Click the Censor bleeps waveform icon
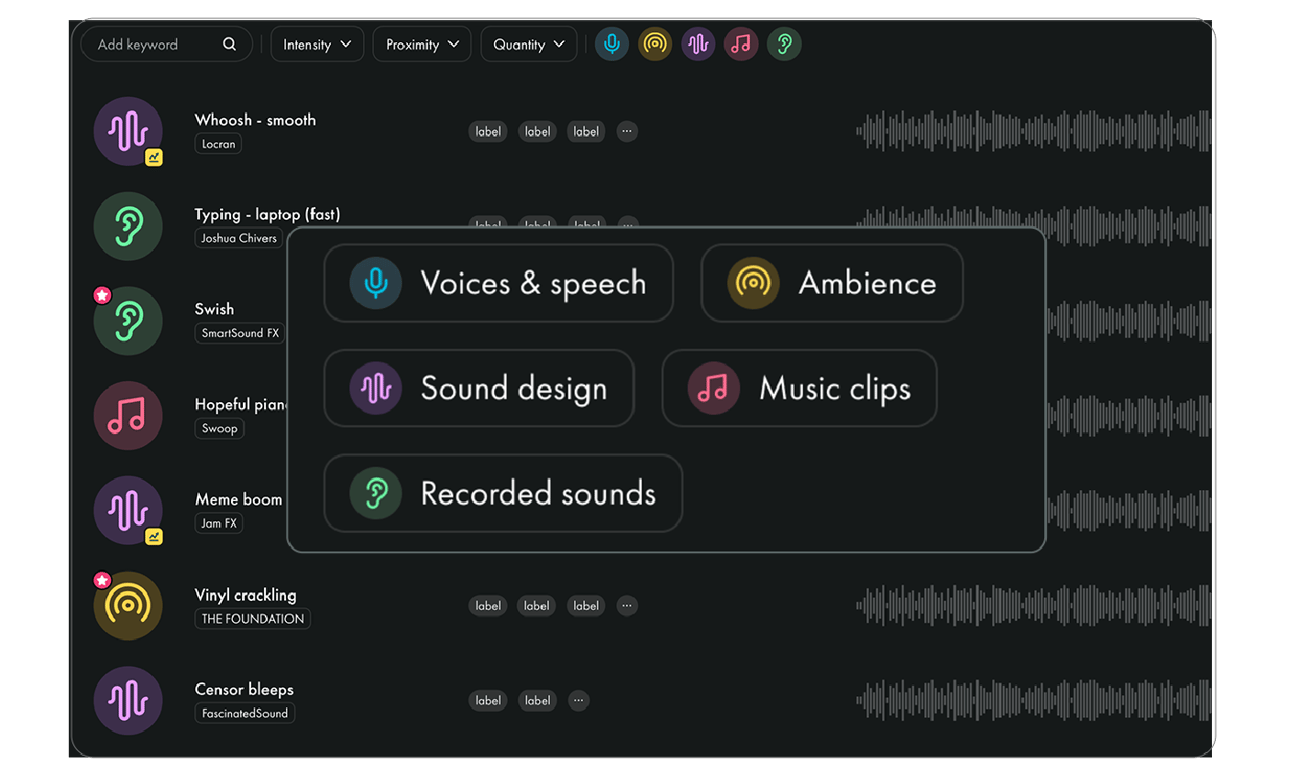This screenshot has height=774, width=1300. (x=128, y=701)
